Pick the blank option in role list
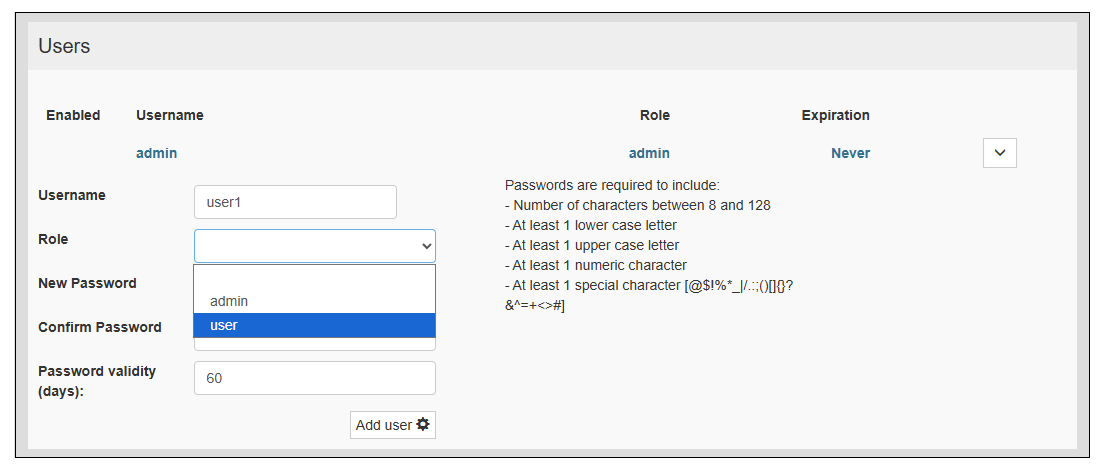1103x468 pixels. (x=315, y=277)
